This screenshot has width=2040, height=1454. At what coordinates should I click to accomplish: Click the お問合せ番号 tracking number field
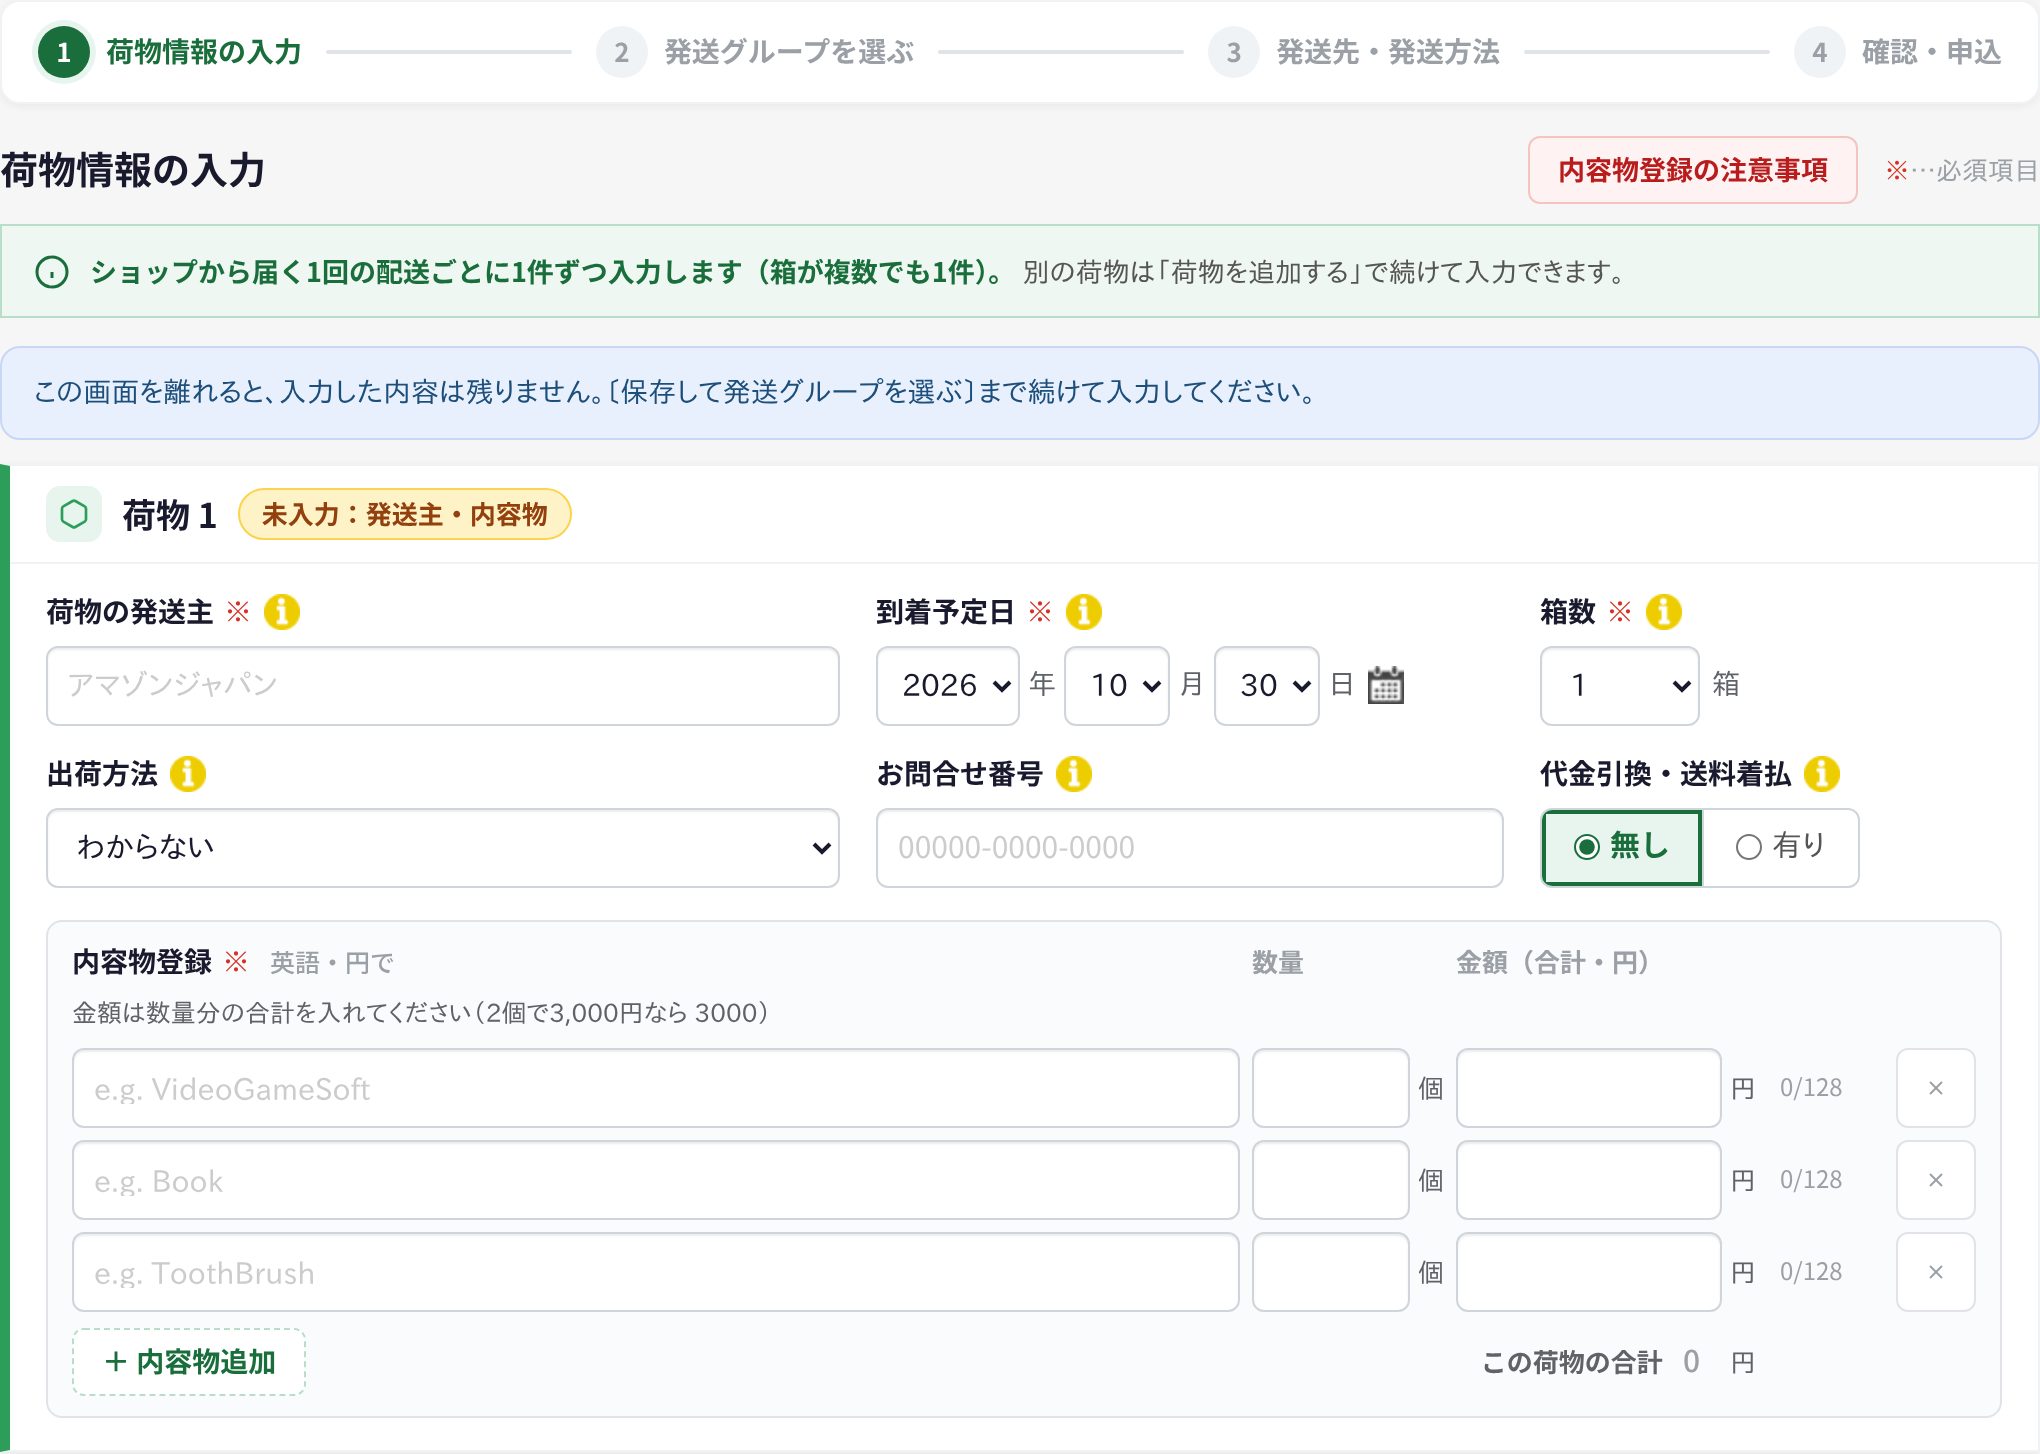tap(1189, 847)
